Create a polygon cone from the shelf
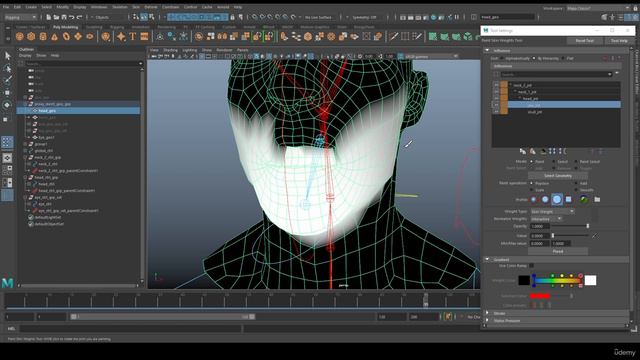This screenshot has height=360, width=640. (x=54, y=37)
